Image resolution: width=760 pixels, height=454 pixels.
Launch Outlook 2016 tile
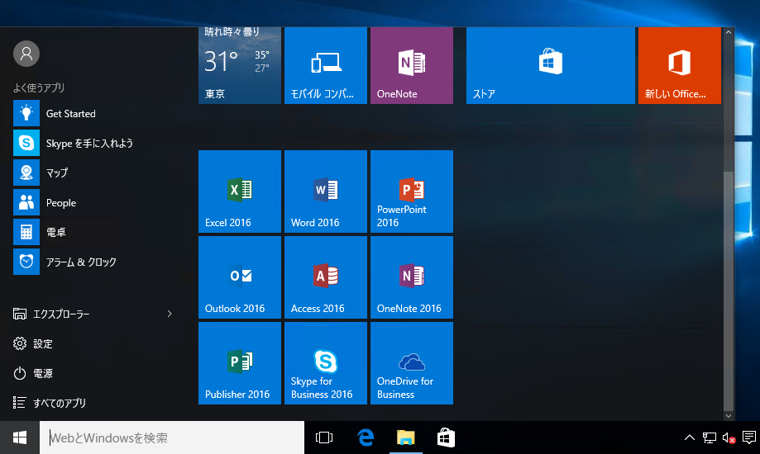pyautogui.click(x=239, y=277)
